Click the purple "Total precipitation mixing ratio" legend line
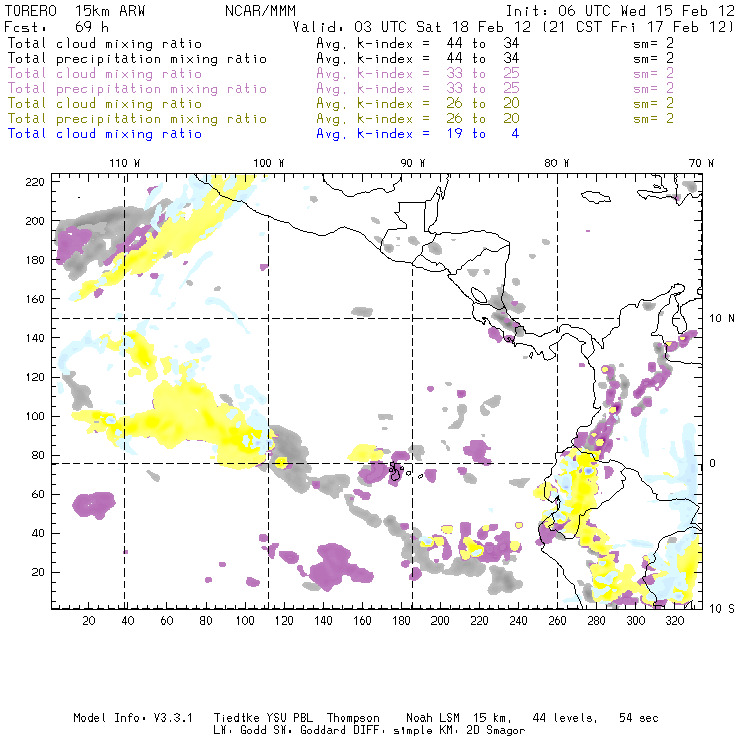This screenshot has width=740, height=740. coord(137,89)
